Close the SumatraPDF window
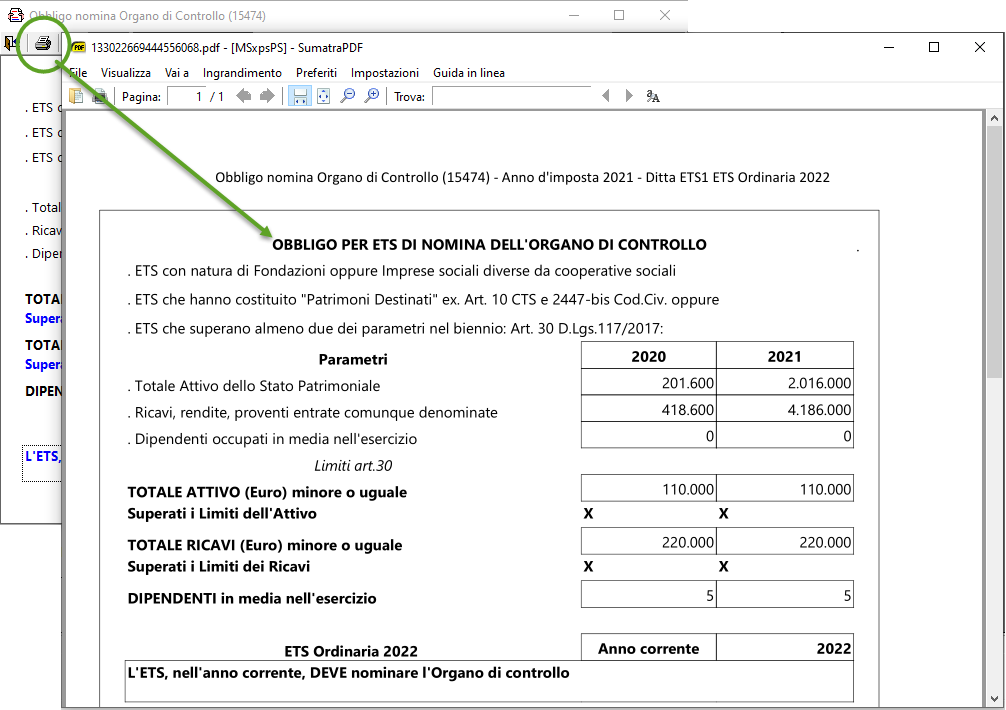This screenshot has height=710, width=1006. pyautogui.click(x=980, y=47)
